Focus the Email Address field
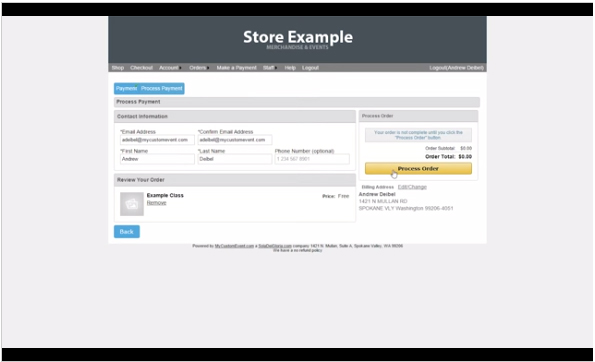The height and width of the screenshot is (362, 595). tap(157, 140)
